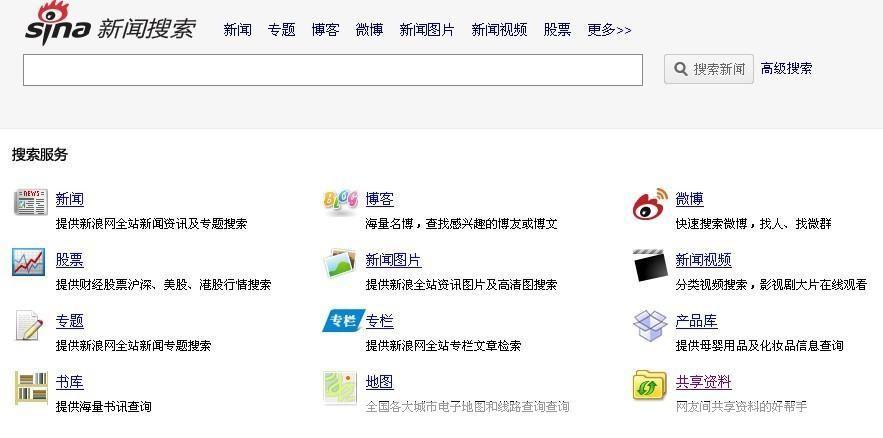Select 新闻视频 in the top navigation
The height and width of the screenshot is (438, 883).
(500, 30)
